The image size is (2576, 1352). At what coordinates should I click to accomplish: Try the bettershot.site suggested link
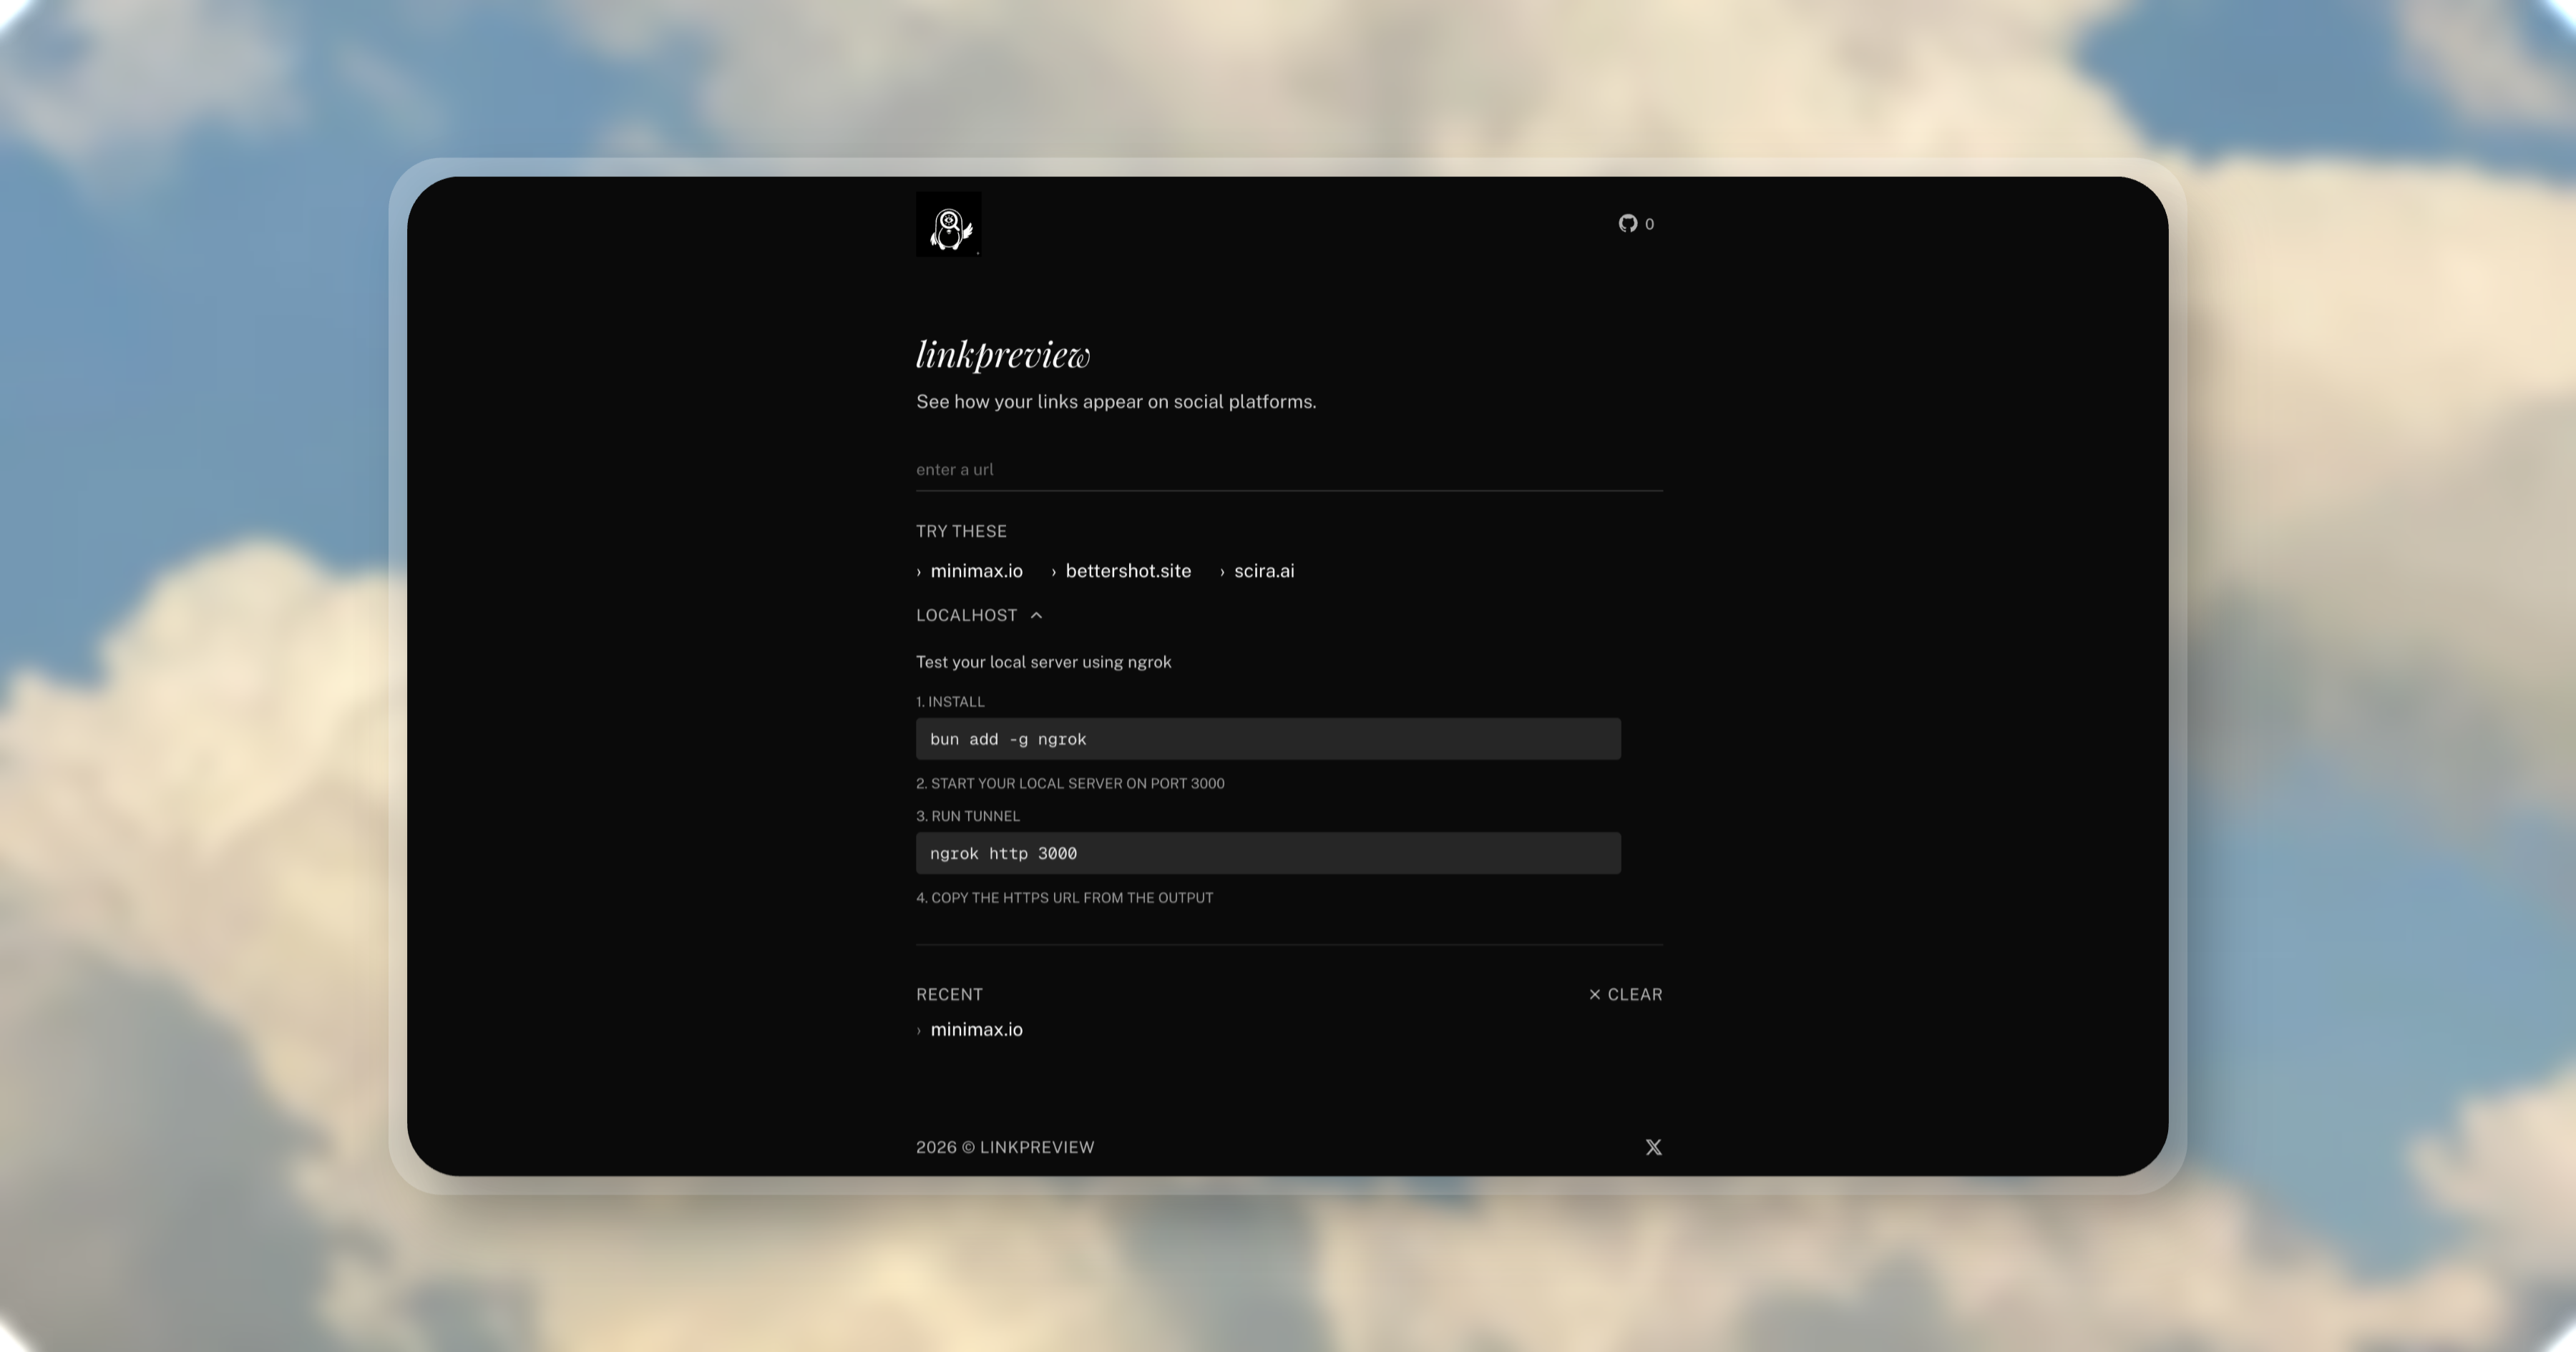coord(1121,571)
